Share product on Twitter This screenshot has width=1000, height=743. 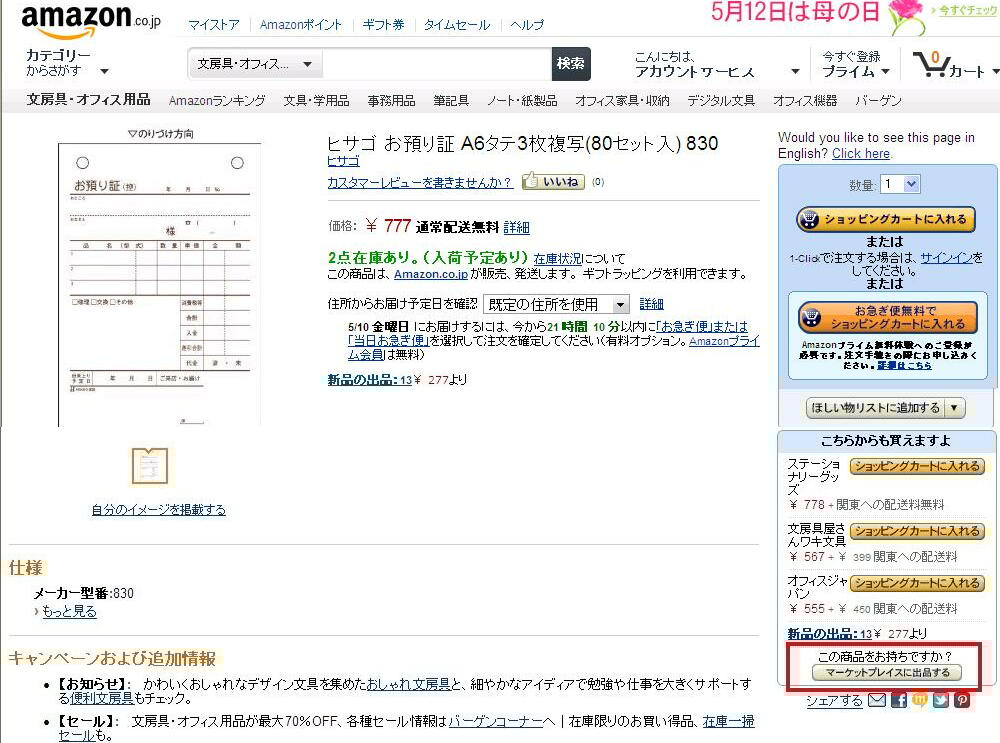[x=941, y=701]
